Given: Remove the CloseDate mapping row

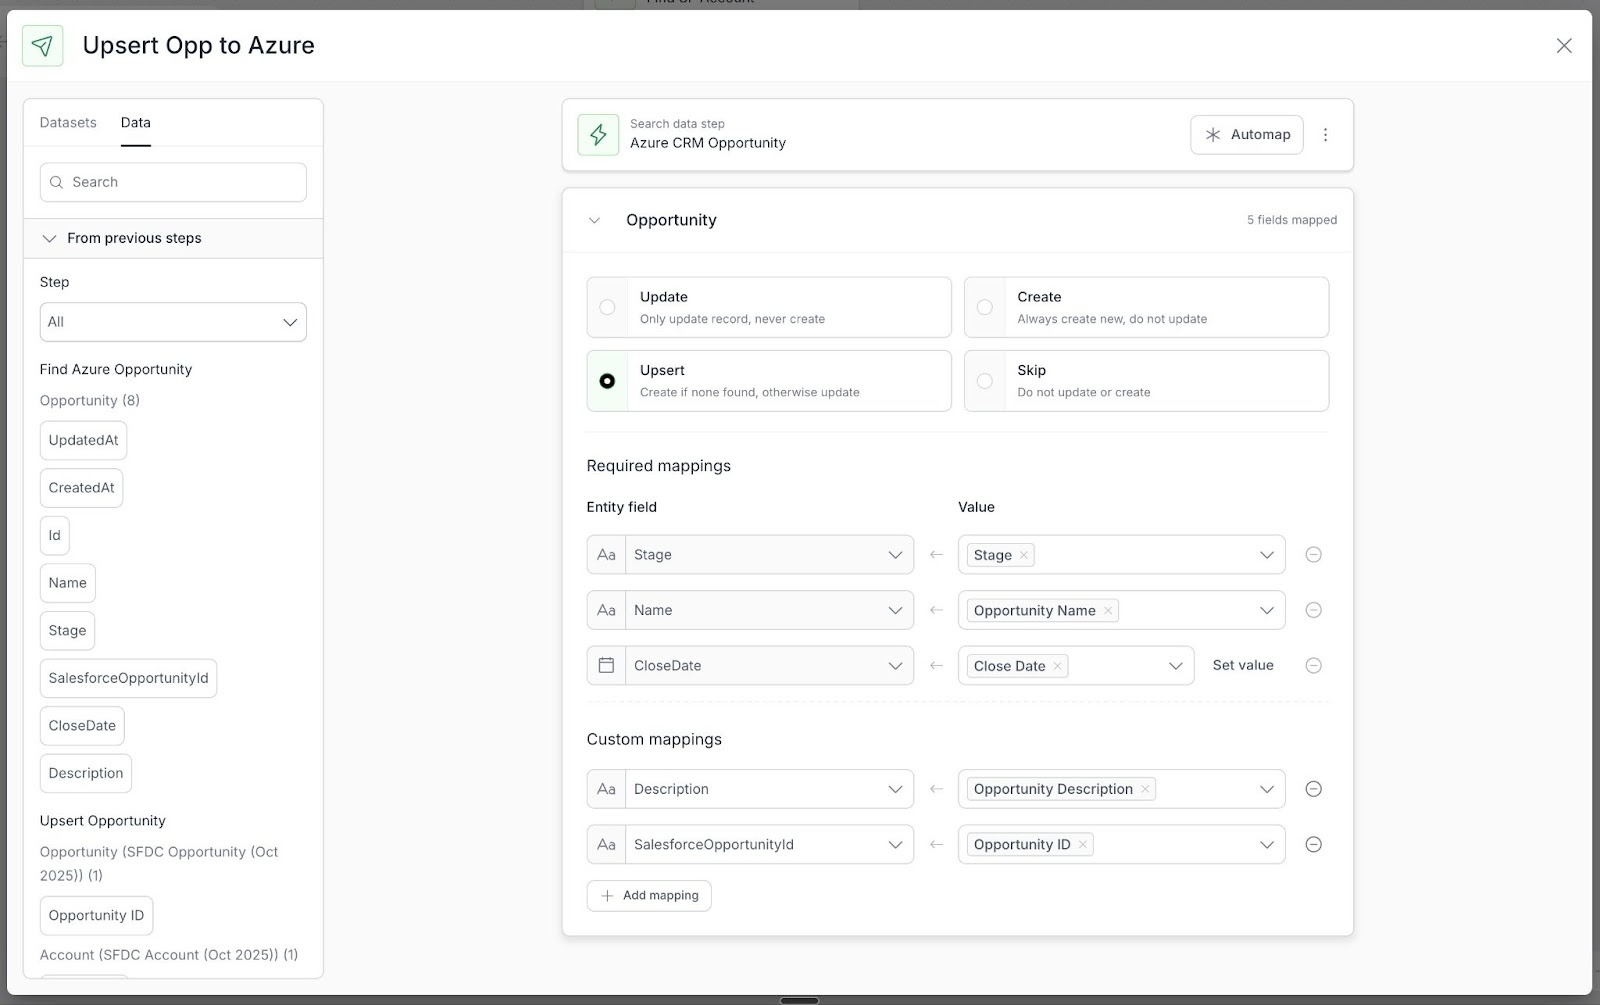Looking at the screenshot, I should pyautogui.click(x=1313, y=666).
